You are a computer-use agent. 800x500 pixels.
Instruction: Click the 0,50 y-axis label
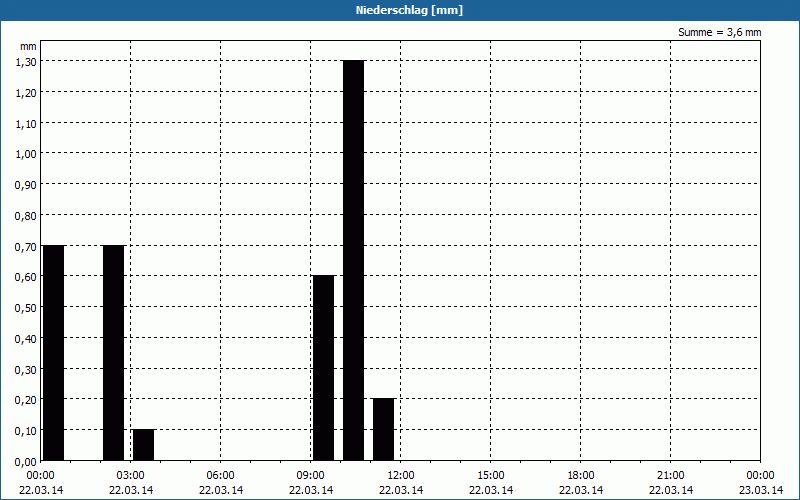click(x=27, y=307)
